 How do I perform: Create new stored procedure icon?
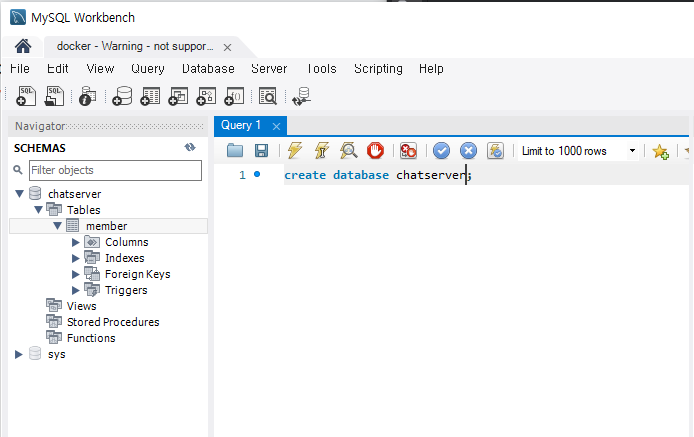pyautogui.click(x=206, y=96)
